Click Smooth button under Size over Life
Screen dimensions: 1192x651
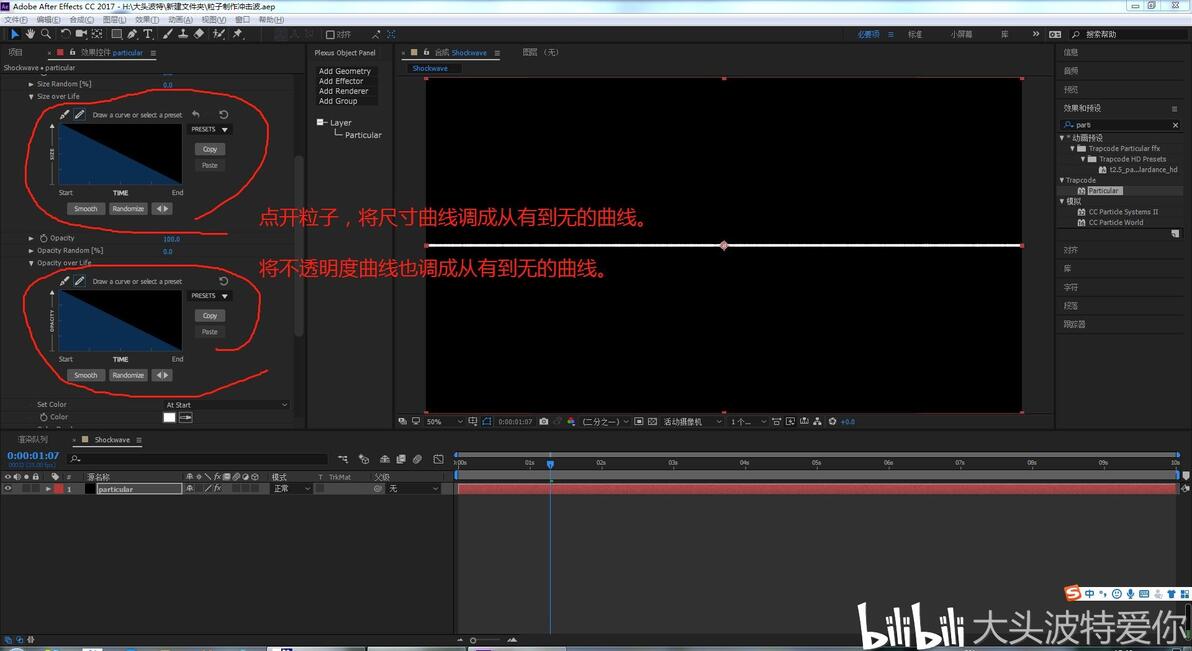coord(86,208)
